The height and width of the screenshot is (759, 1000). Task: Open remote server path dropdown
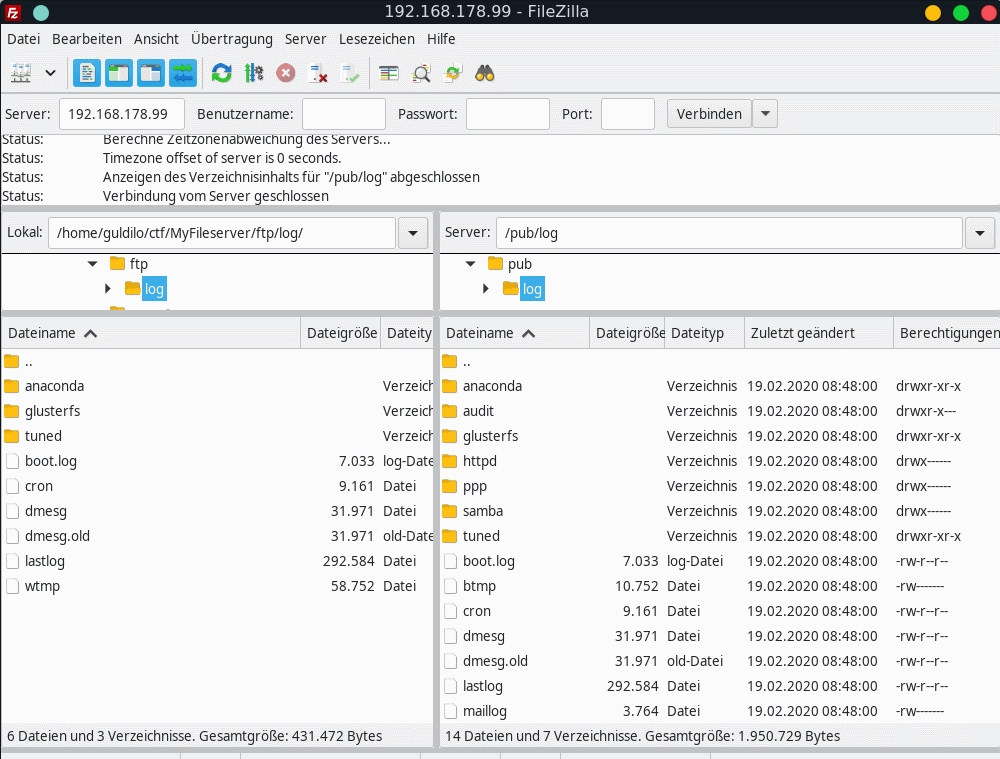point(980,233)
